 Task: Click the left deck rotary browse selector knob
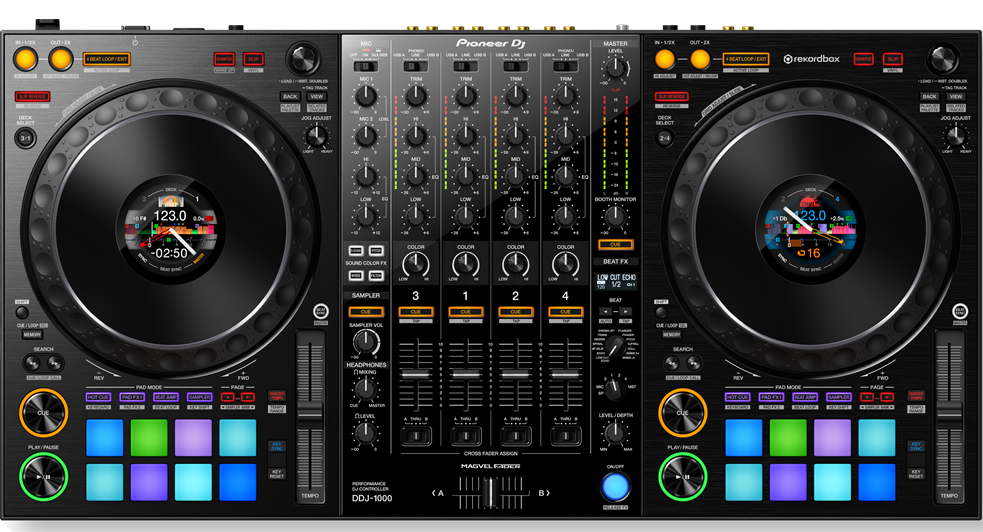[x=301, y=59]
